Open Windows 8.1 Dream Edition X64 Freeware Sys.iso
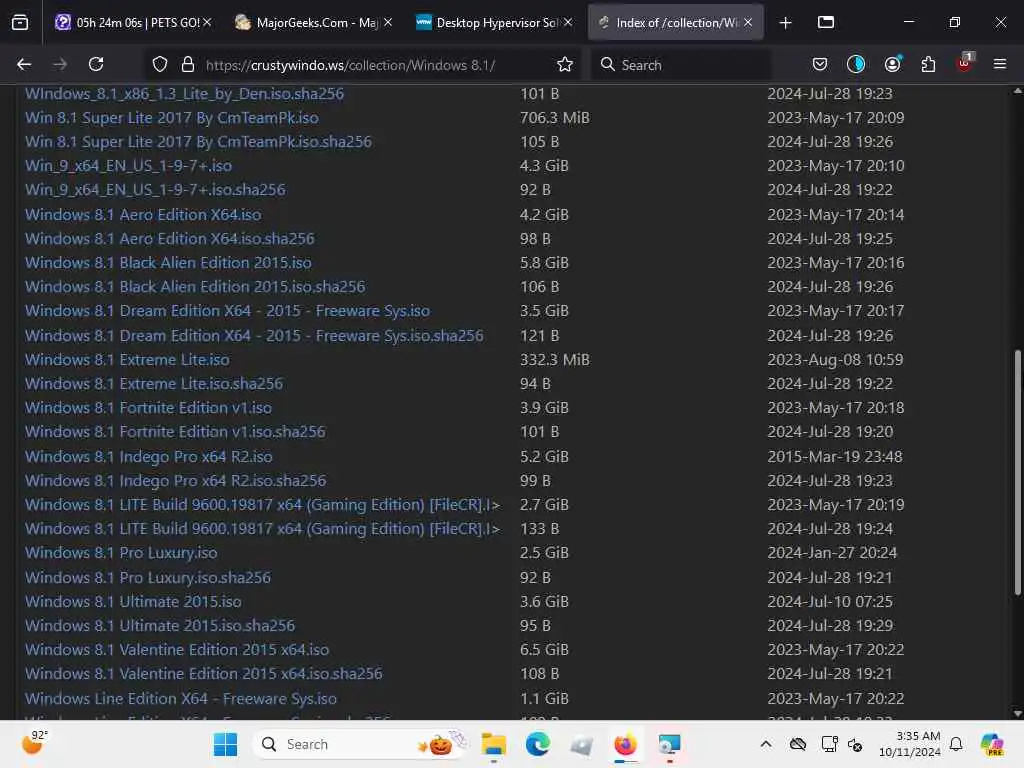 pyautogui.click(x=227, y=312)
